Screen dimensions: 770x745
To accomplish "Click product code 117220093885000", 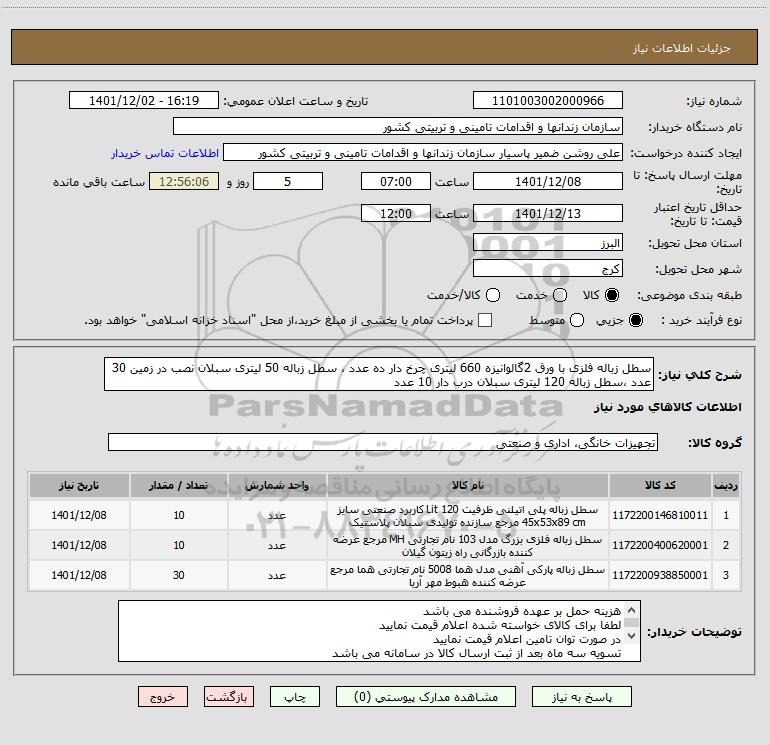I will point(660,575).
